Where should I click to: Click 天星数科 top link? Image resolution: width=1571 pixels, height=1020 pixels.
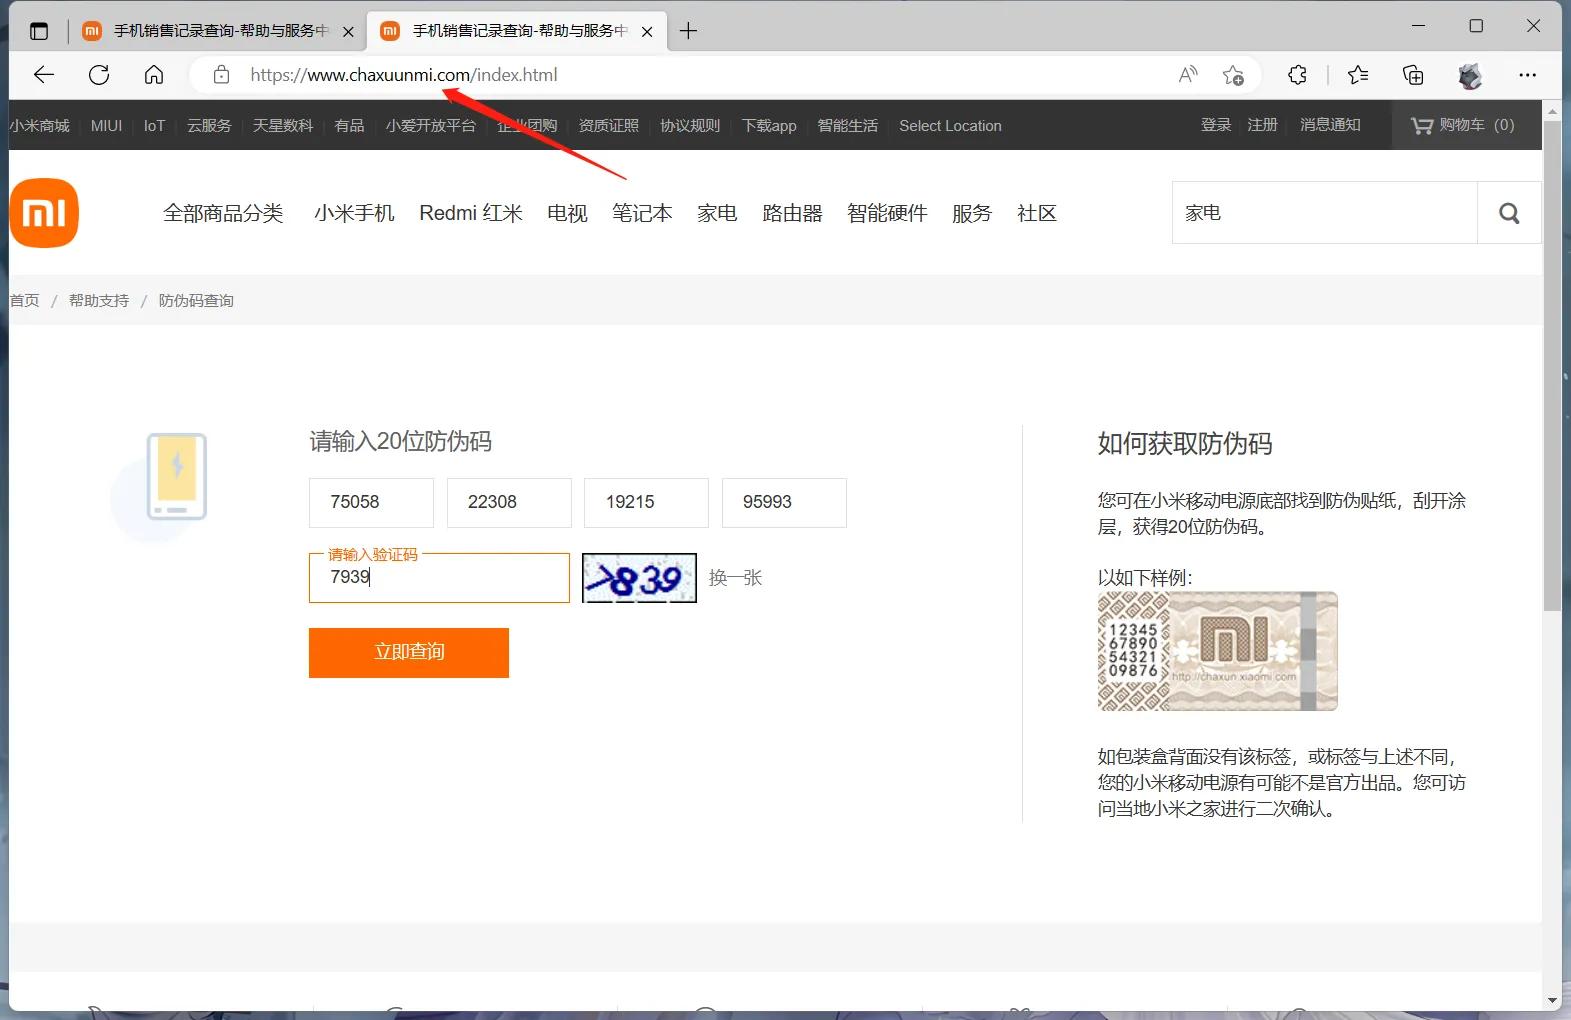tap(283, 126)
